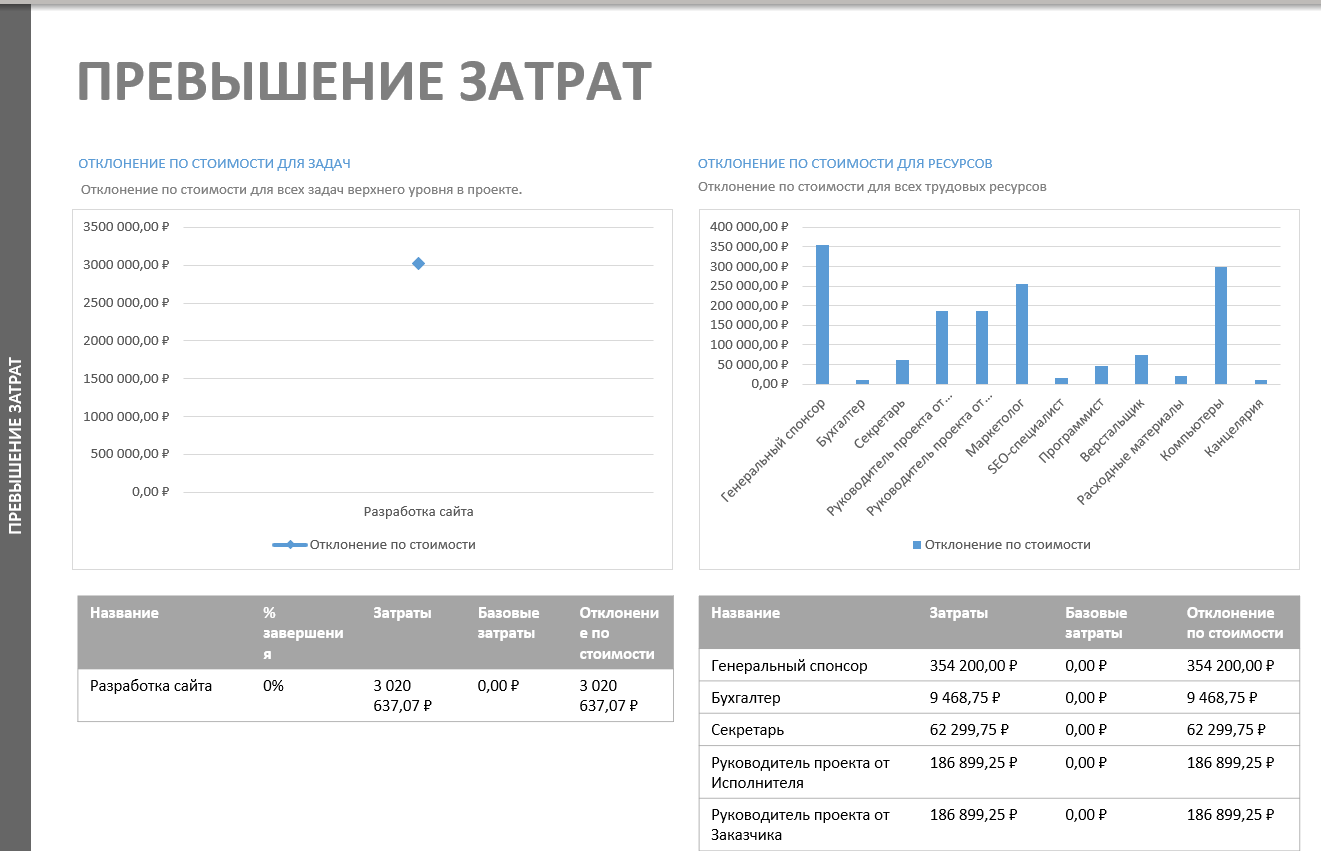Select the Бухгалтер table cell
The image size is (1321, 851).
click(x=746, y=698)
